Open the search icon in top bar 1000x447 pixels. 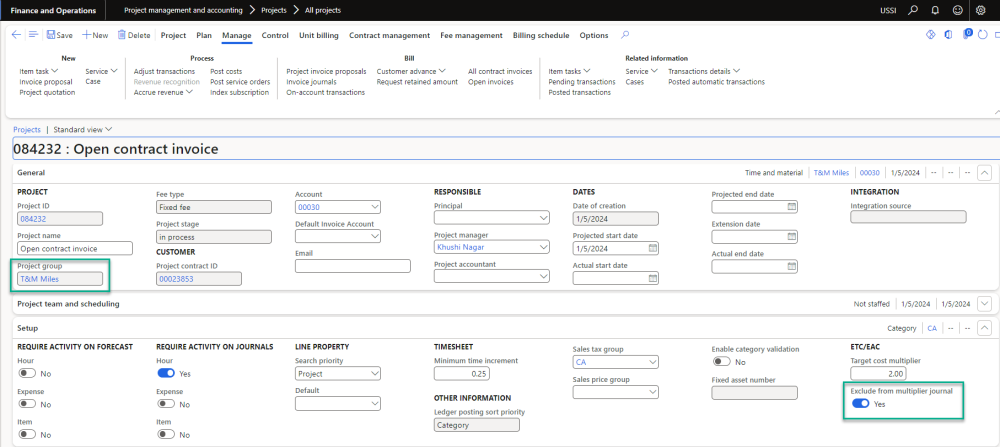click(x=912, y=10)
